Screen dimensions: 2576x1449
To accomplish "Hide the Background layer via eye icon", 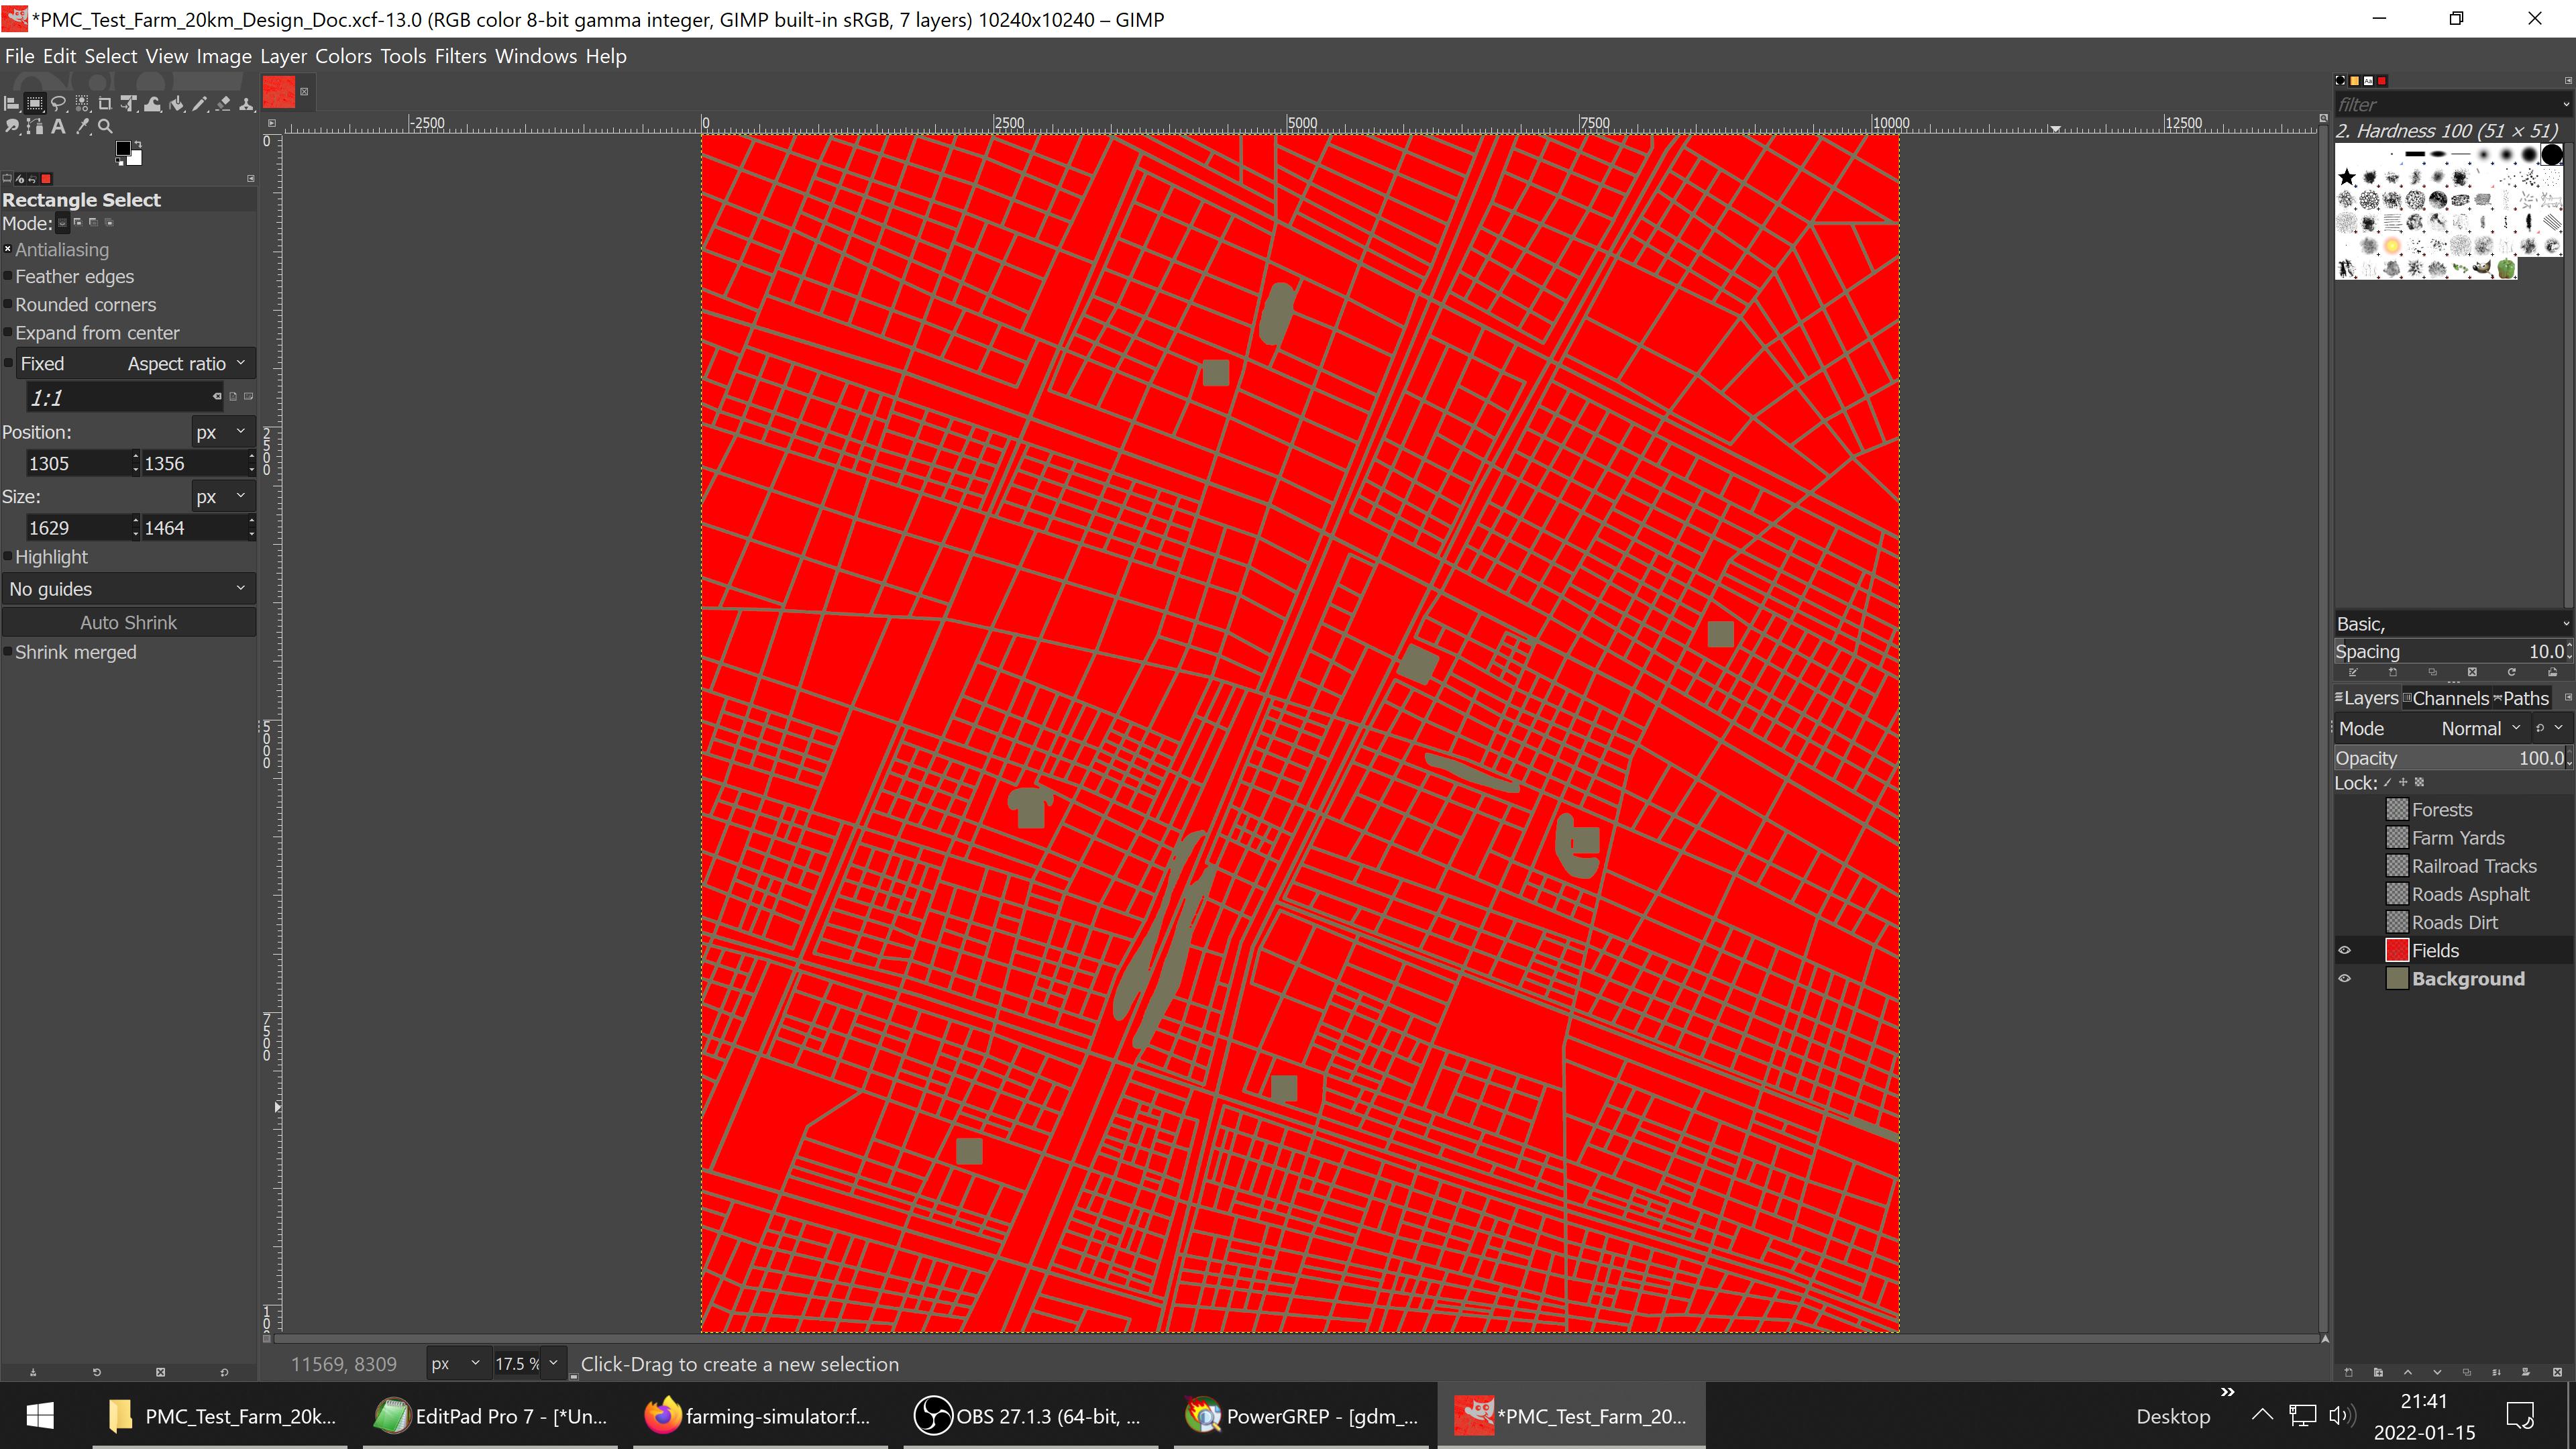I will [2344, 978].
